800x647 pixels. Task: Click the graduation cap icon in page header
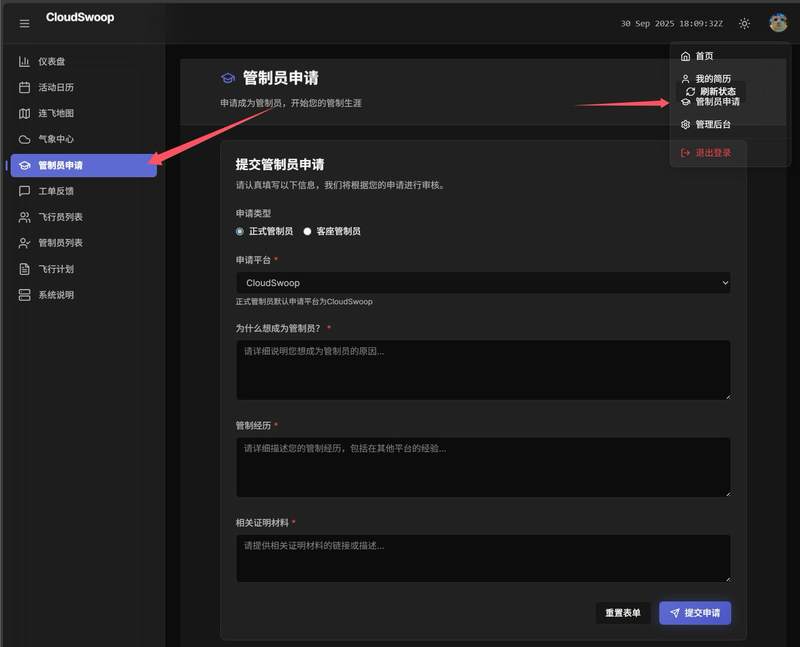coord(228,78)
